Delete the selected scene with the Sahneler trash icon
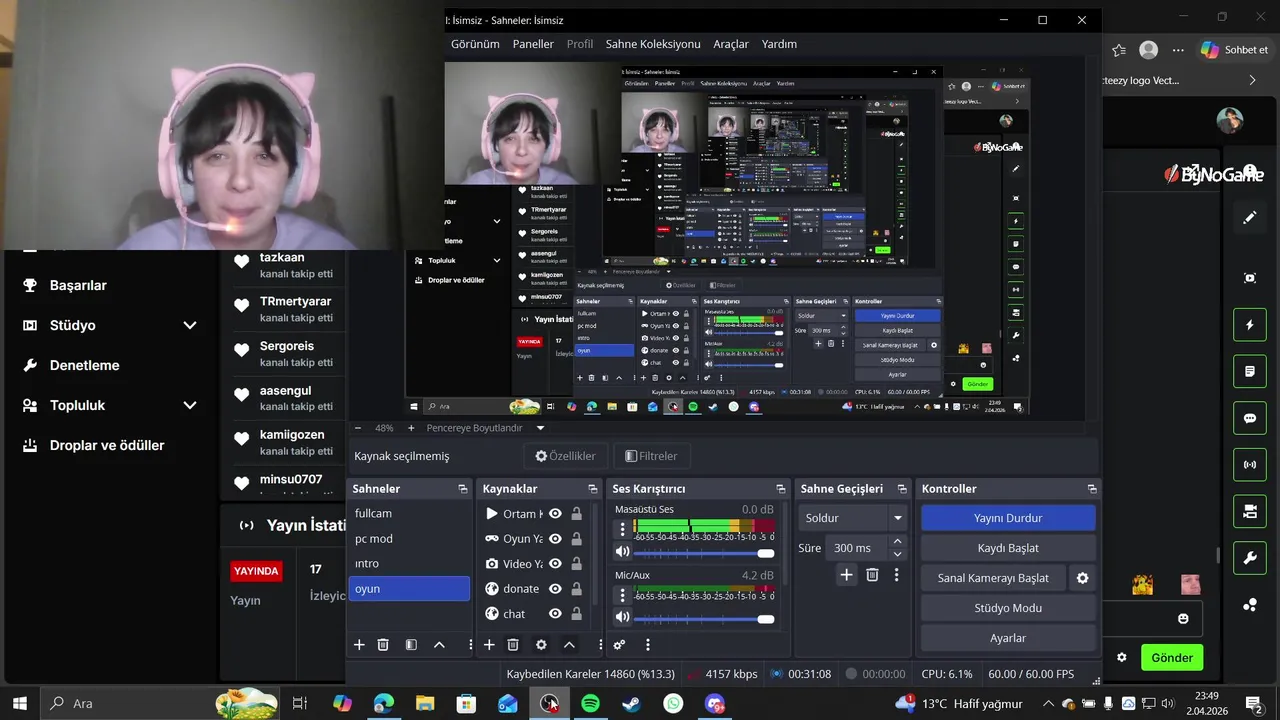This screenshot has width=1280, height=720. coord(383,645)
